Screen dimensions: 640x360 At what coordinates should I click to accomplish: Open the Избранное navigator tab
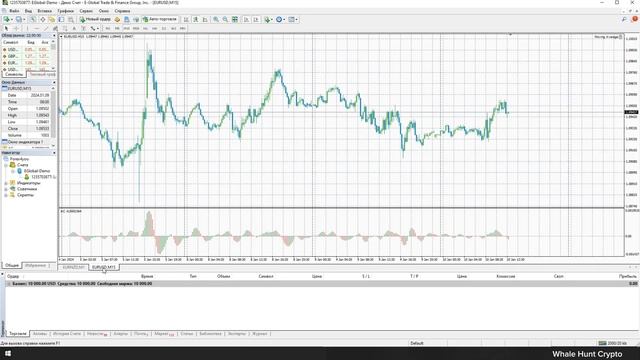point(36,266)
